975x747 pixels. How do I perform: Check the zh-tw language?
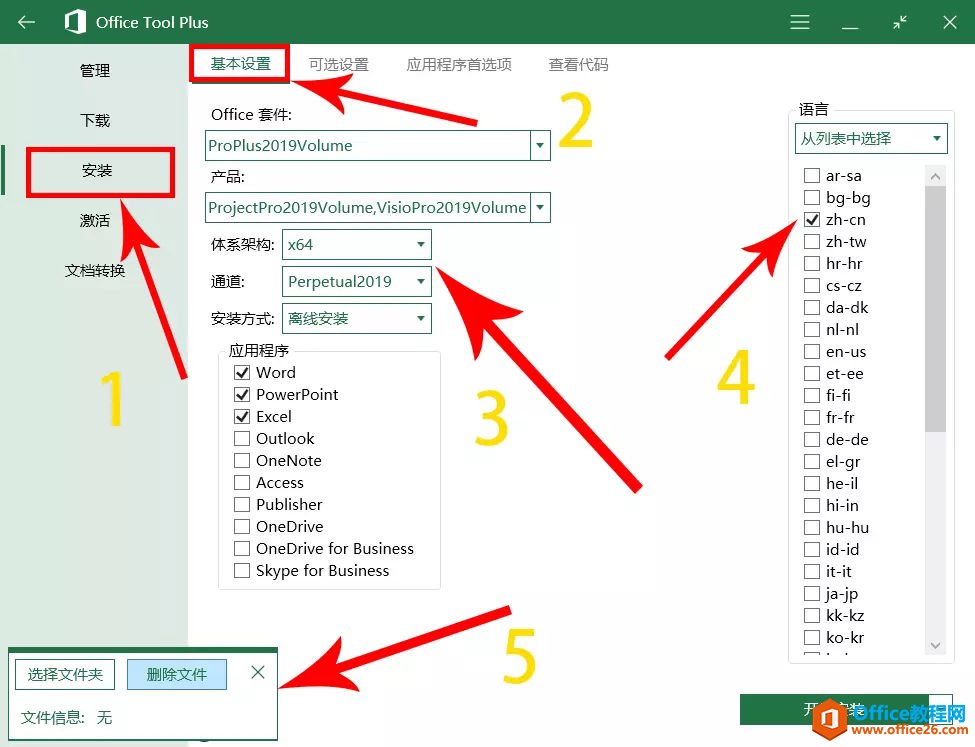[x=811, y=241]
